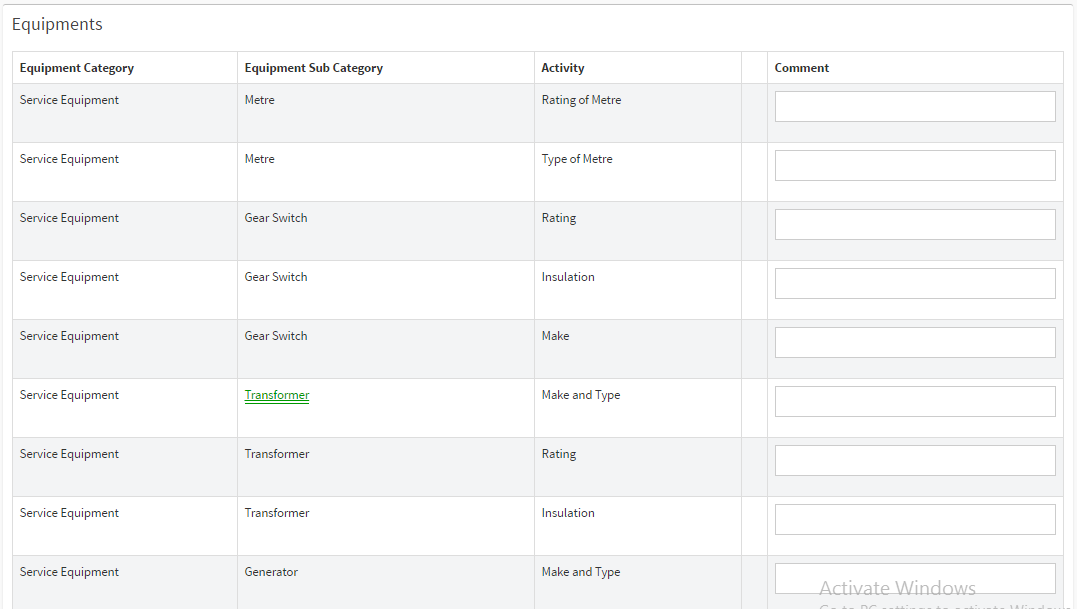Click the Type of Metre activity text

(x=577, y=159)
